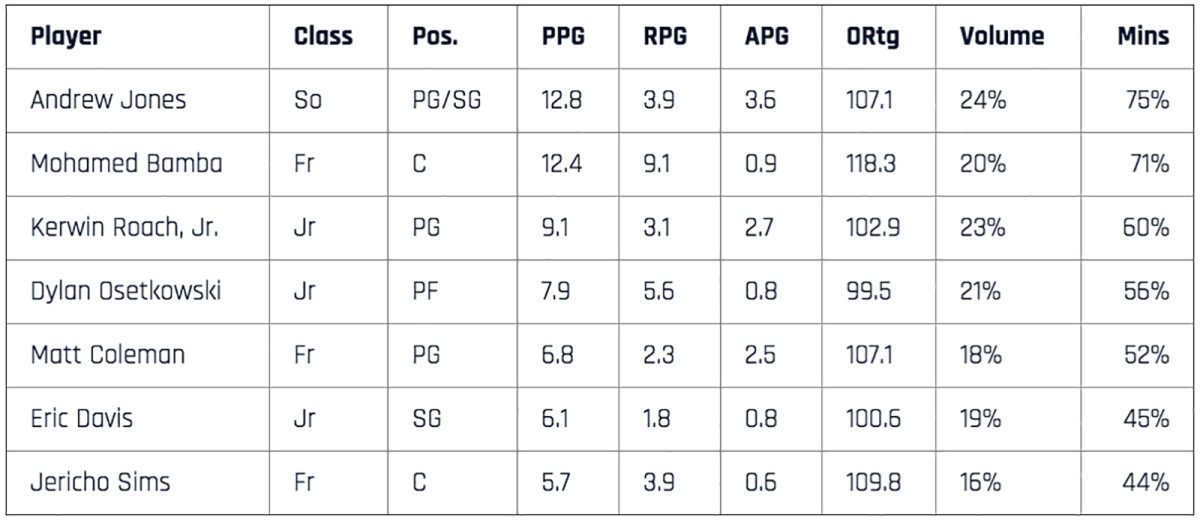Click the Player column header
The height and width of the screenshot is (521, 1200).
click(x=66, y=37)
